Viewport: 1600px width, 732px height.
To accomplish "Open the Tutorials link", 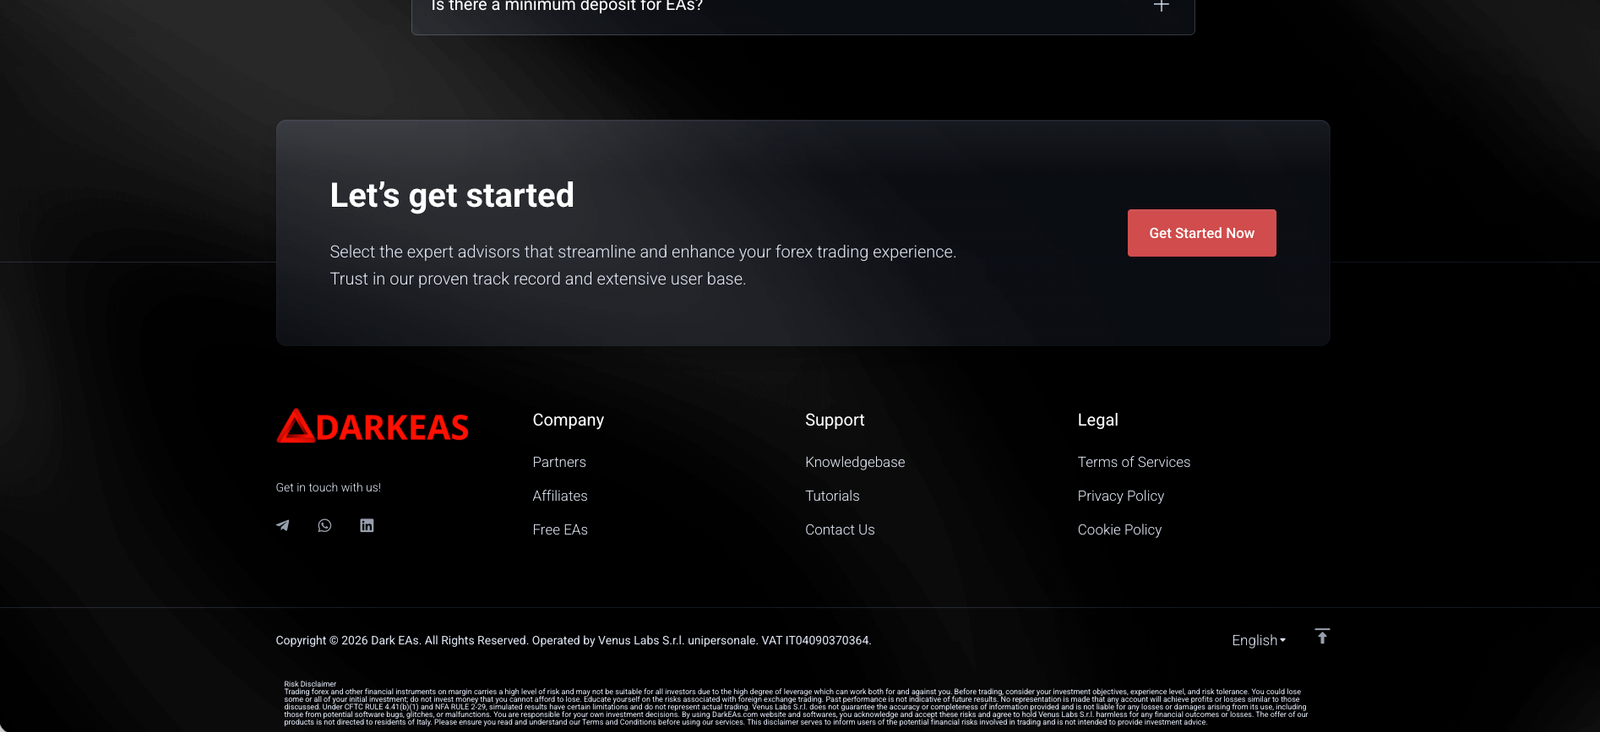I will [x=832, y=496].
